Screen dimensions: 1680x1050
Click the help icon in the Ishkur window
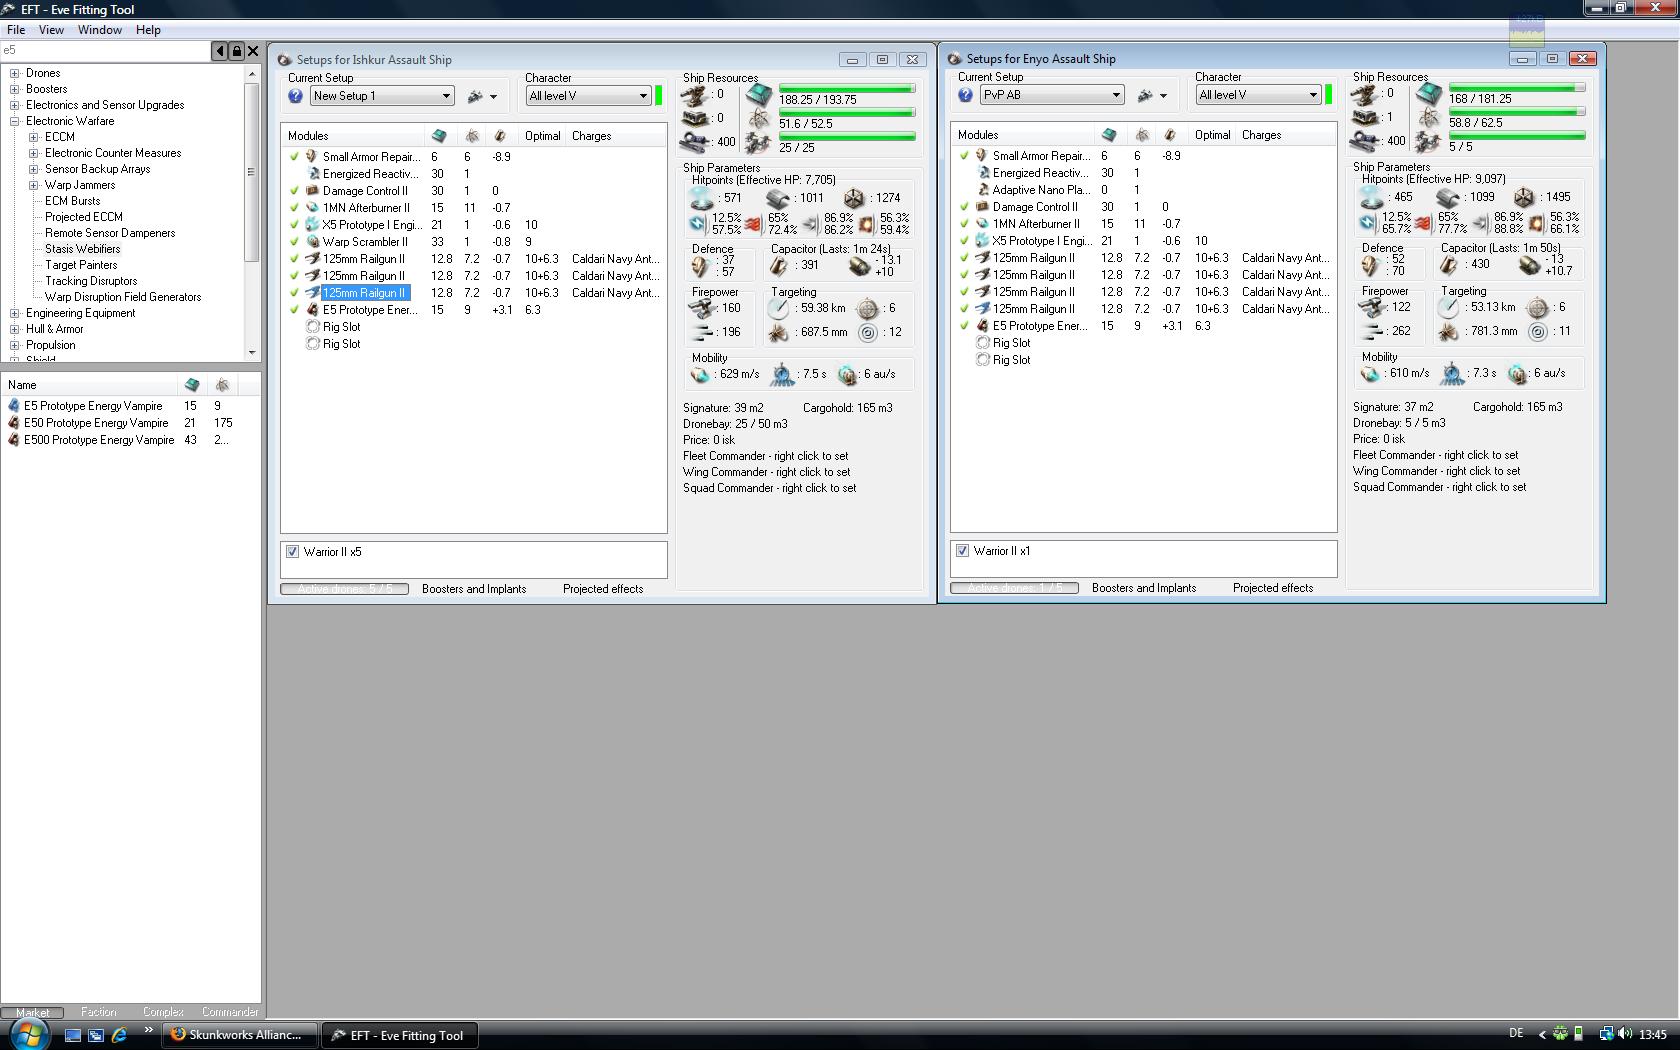click(296, 96)
